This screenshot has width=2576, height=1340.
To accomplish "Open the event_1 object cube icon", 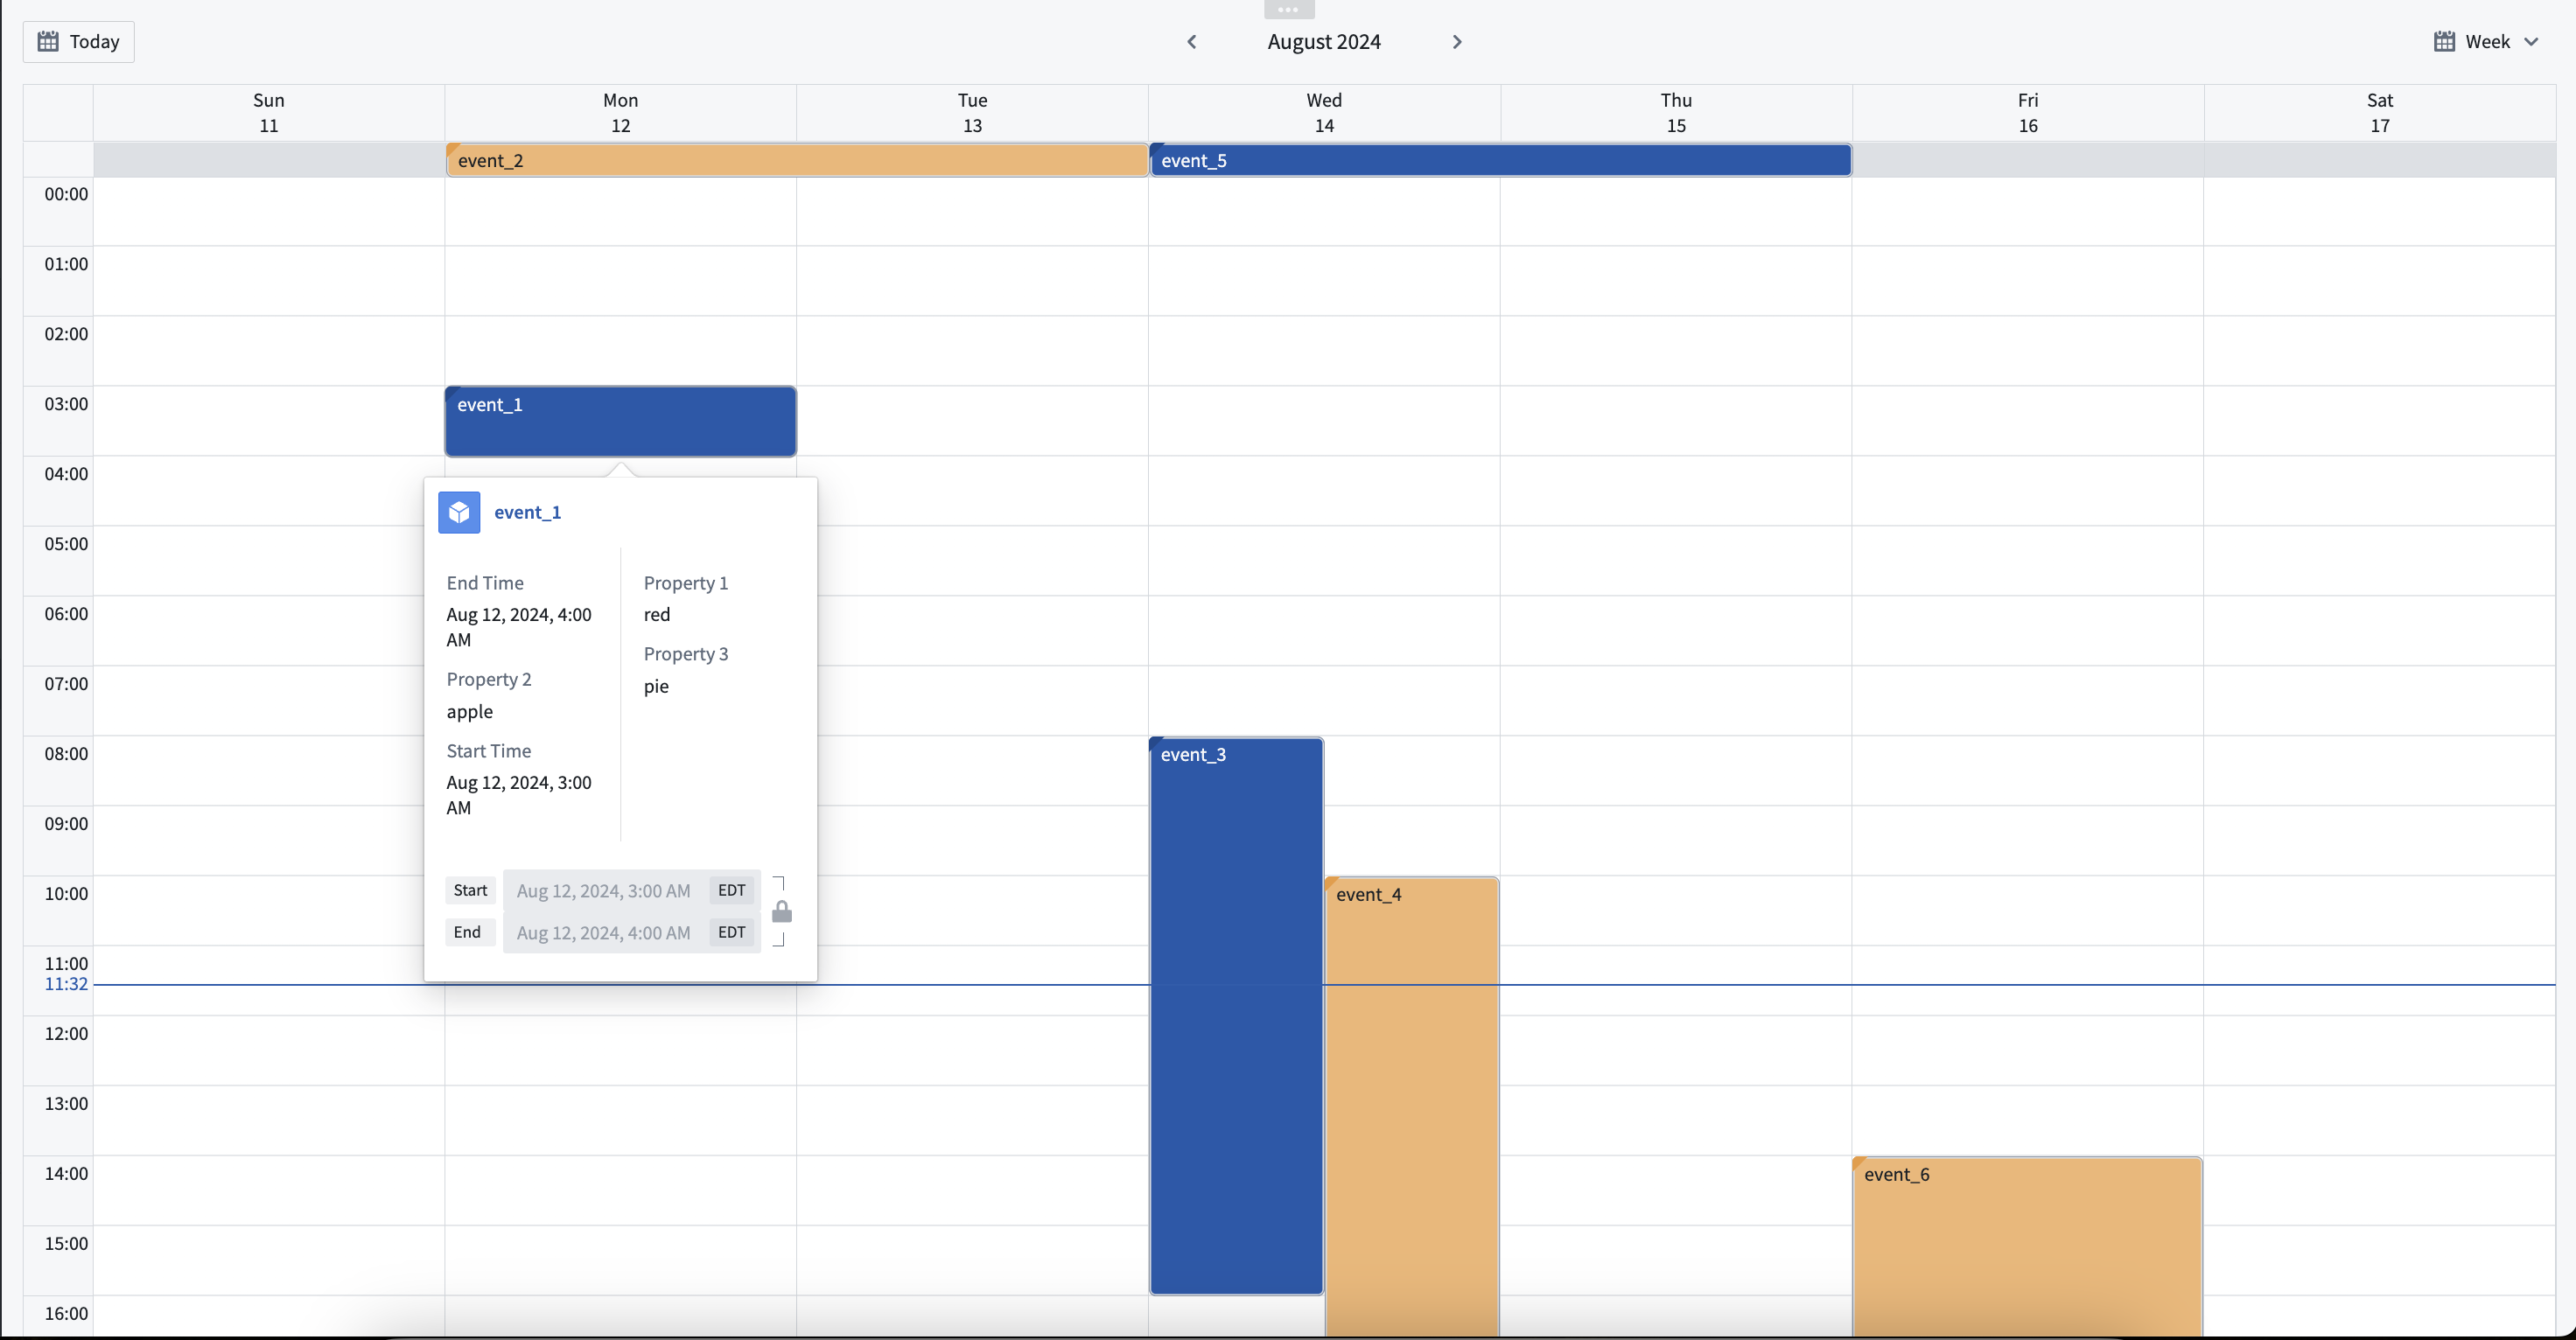I will [459, 512].
